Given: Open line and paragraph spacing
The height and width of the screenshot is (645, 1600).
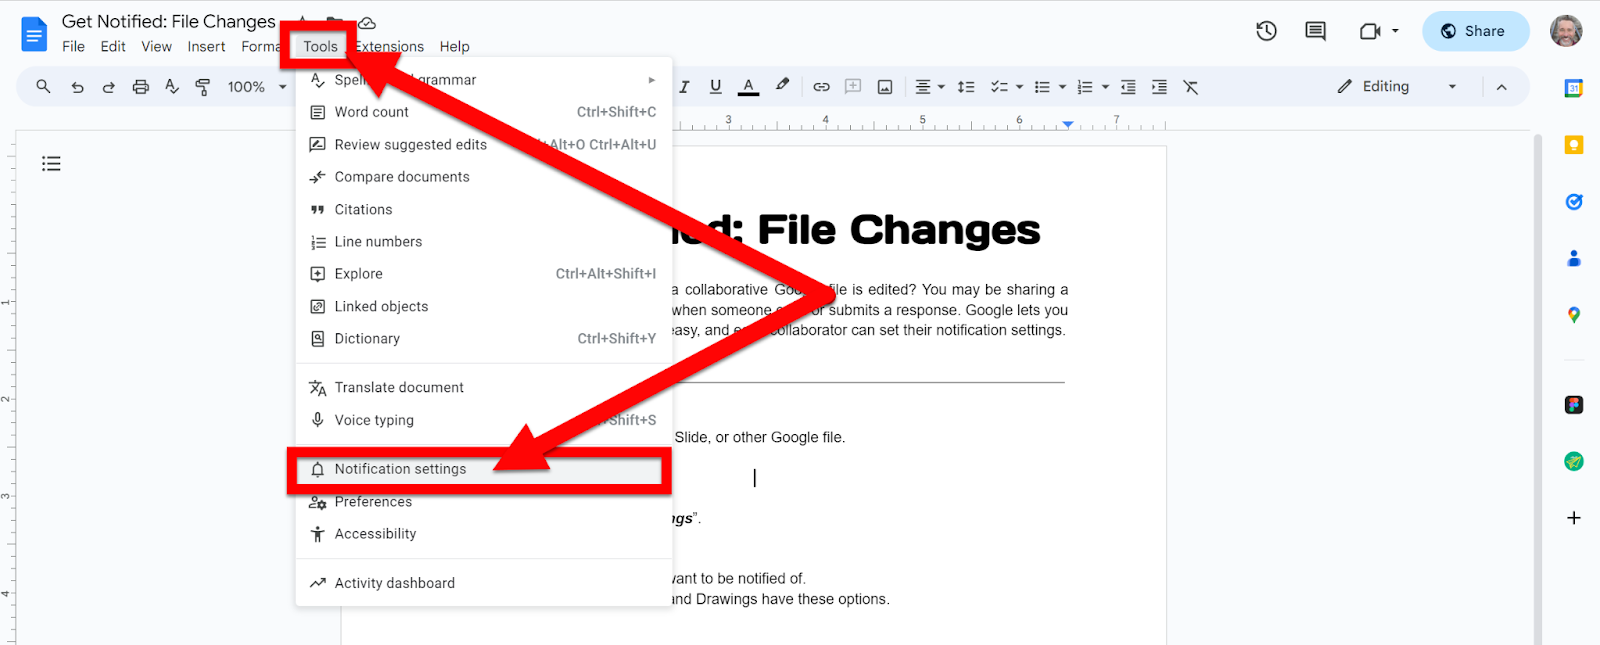Looking at the screenshot, I should (966, 87).
